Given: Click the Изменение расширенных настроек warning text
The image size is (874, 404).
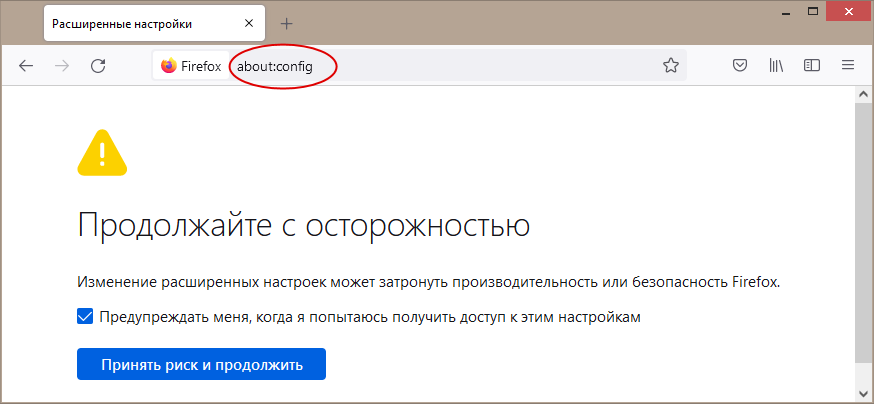Looking at the screenshot, I should (429, 282).
